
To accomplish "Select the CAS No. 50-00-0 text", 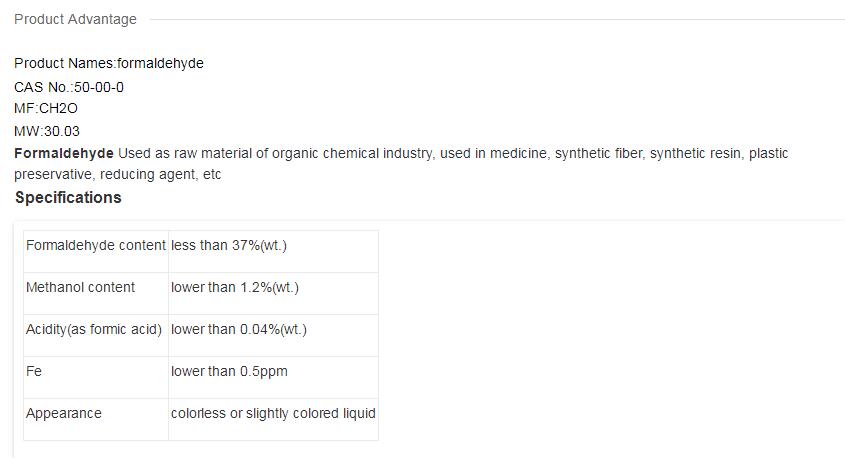I will (69, 87).
